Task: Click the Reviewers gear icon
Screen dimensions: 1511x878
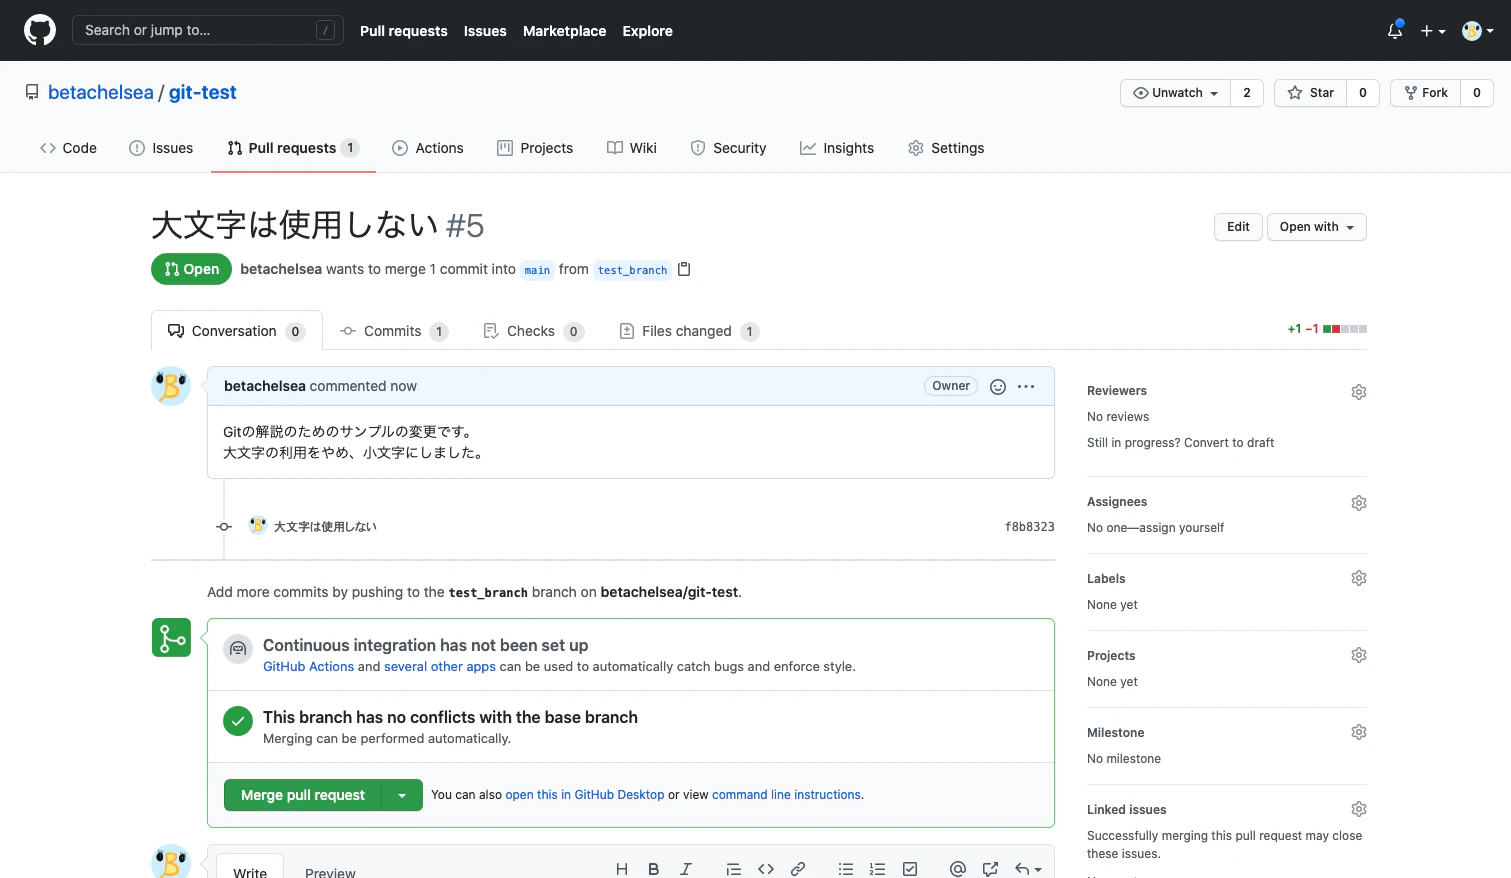Action: click(x=1359, y=392)
